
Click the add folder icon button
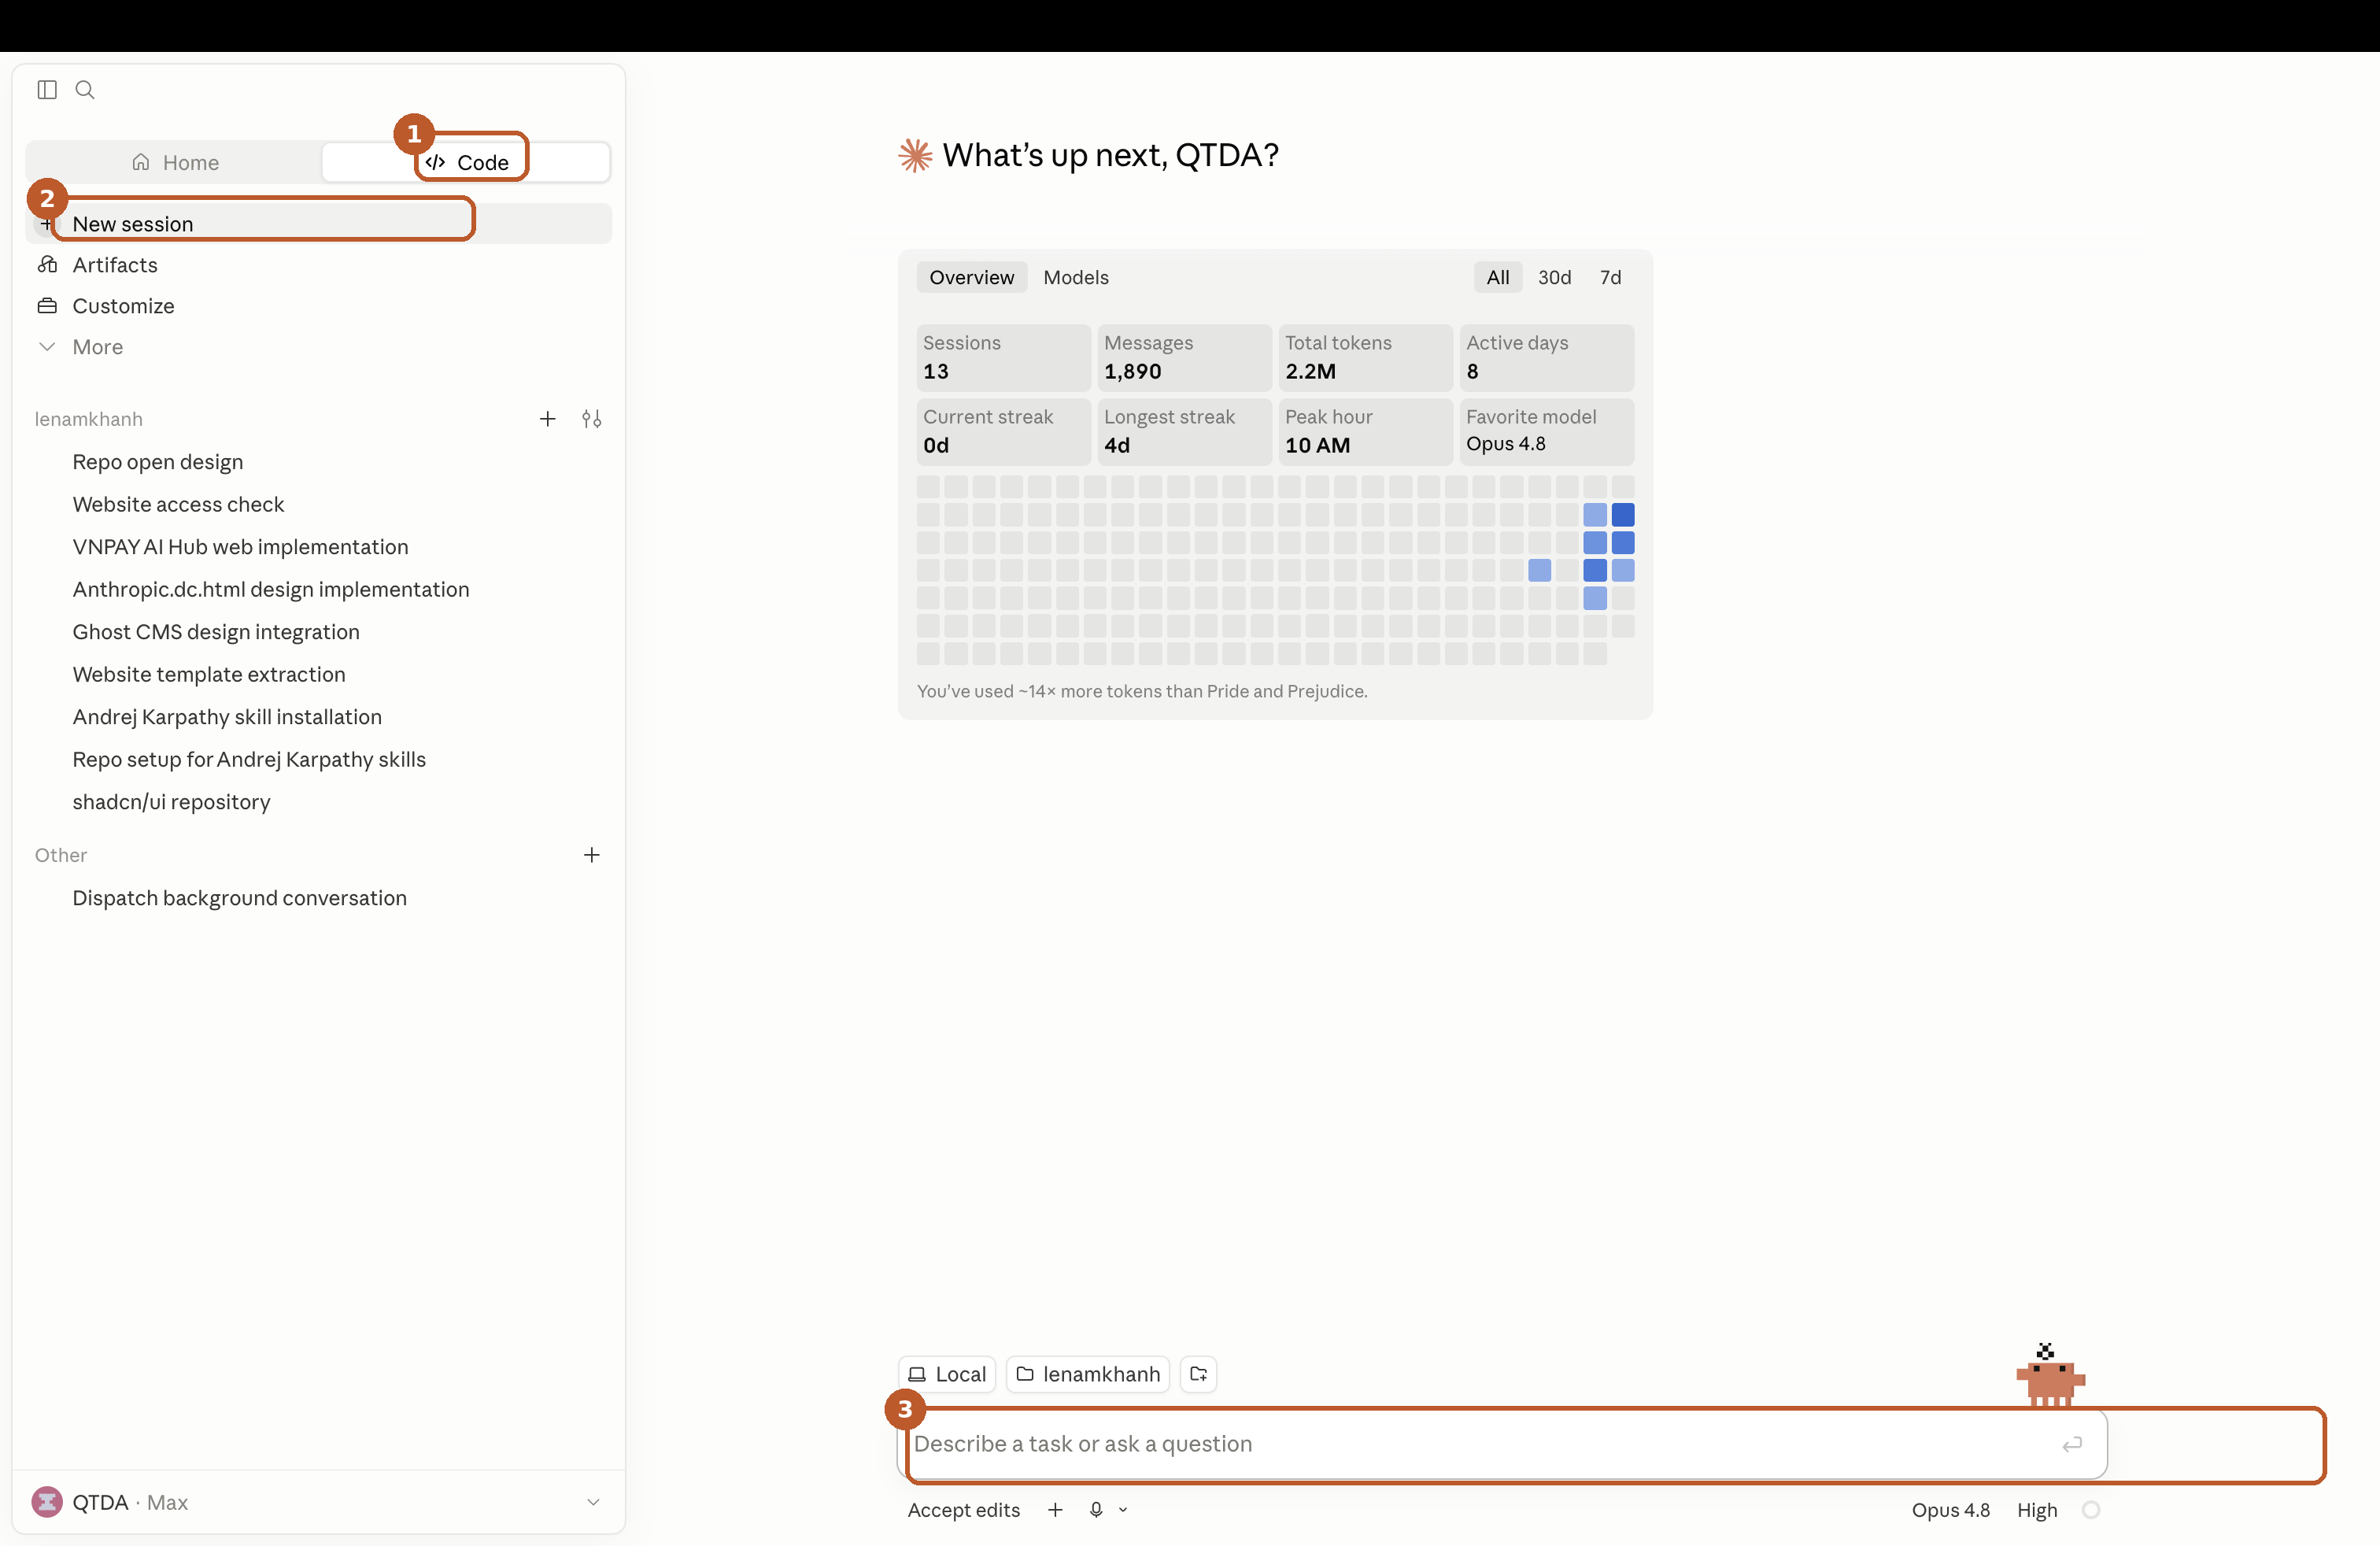1198,1374
